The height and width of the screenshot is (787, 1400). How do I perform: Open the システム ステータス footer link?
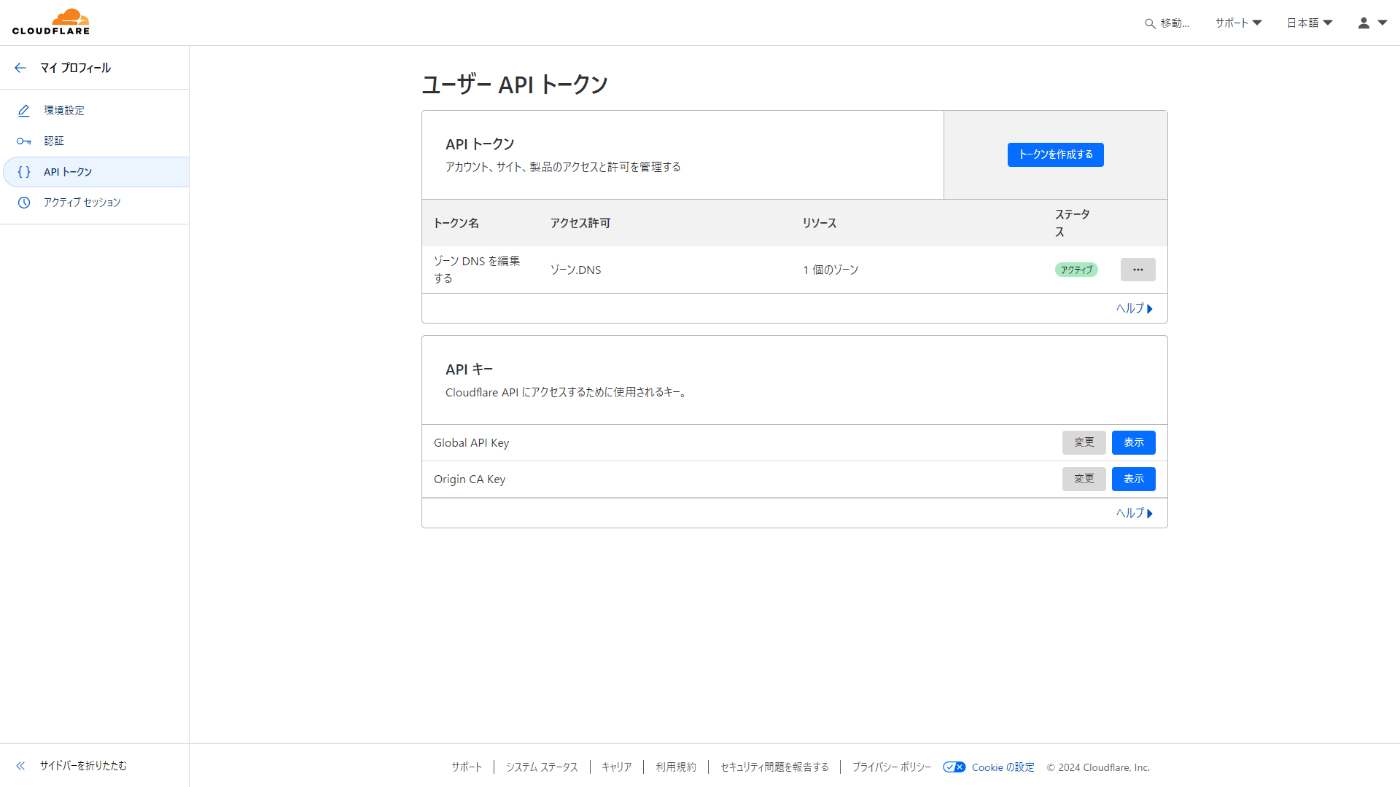[x=542, y=767]
